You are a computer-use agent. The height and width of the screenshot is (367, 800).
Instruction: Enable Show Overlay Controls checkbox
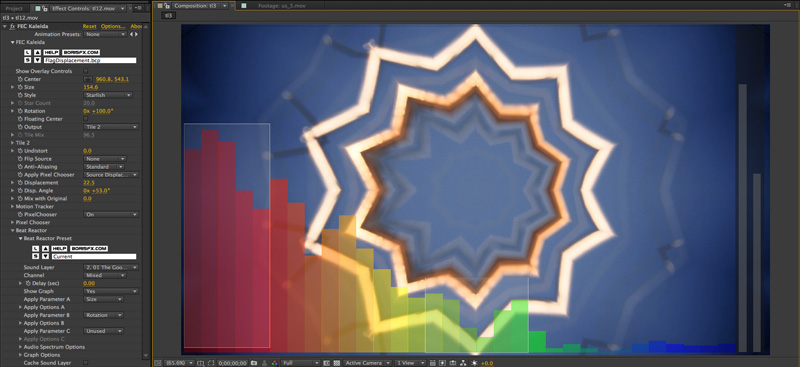[86, 71]
